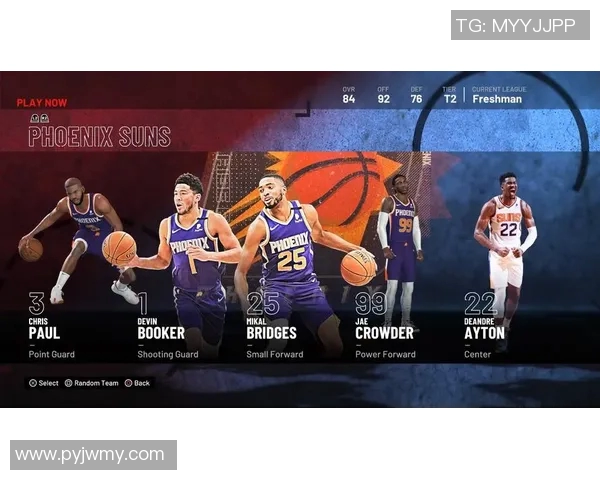Click the Back button prompt icon
Viewport: 600px width, 480px height.
click(x=129, y=383)
